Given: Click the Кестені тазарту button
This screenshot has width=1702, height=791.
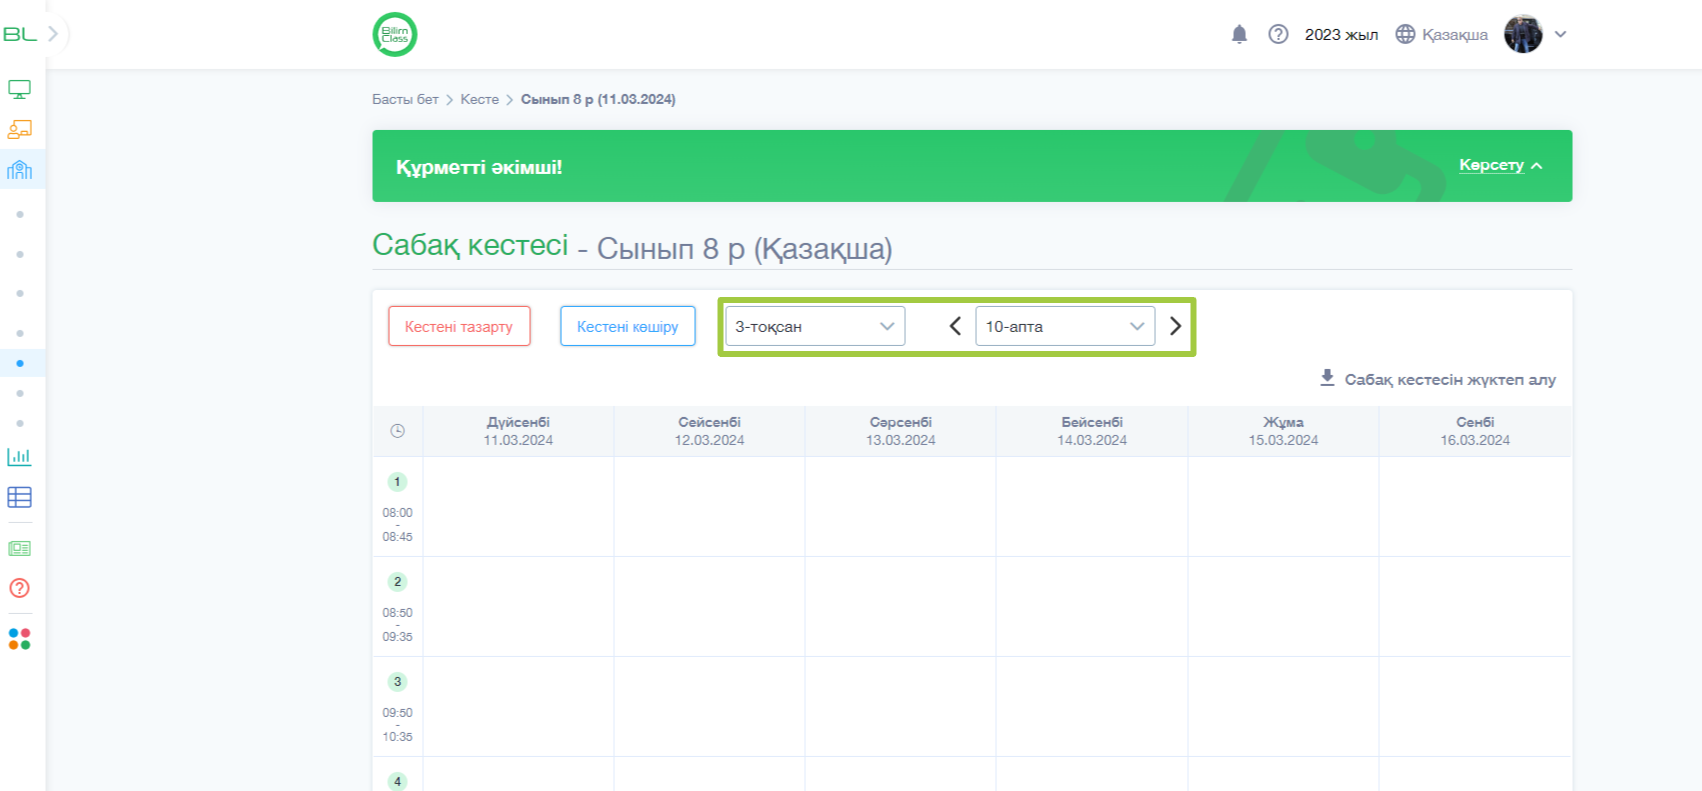Looking at the screenshot, I should [459, 326].
